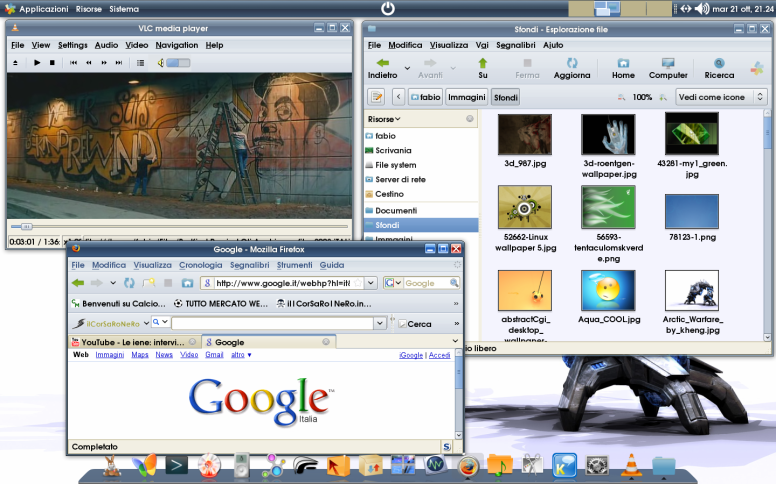Screen dimensions: 776x484
Task: Click Firefox home icon
Action: click(187, 283)
